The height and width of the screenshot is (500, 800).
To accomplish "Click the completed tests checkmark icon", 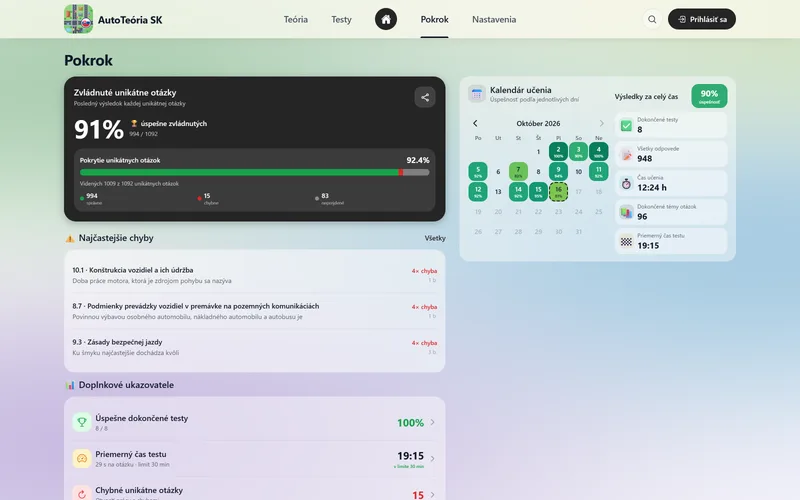I will click(x=626, y=126).
